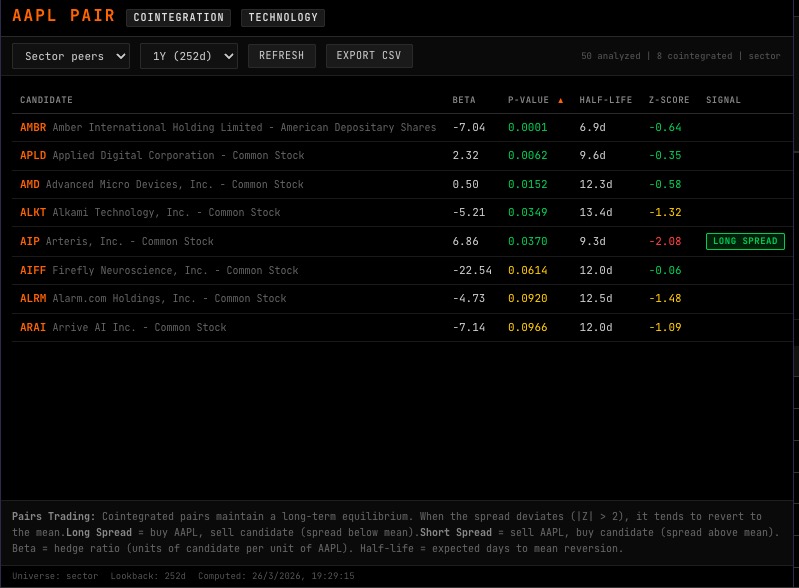Click Firefly Neuroscience company name

click(175, 271)
